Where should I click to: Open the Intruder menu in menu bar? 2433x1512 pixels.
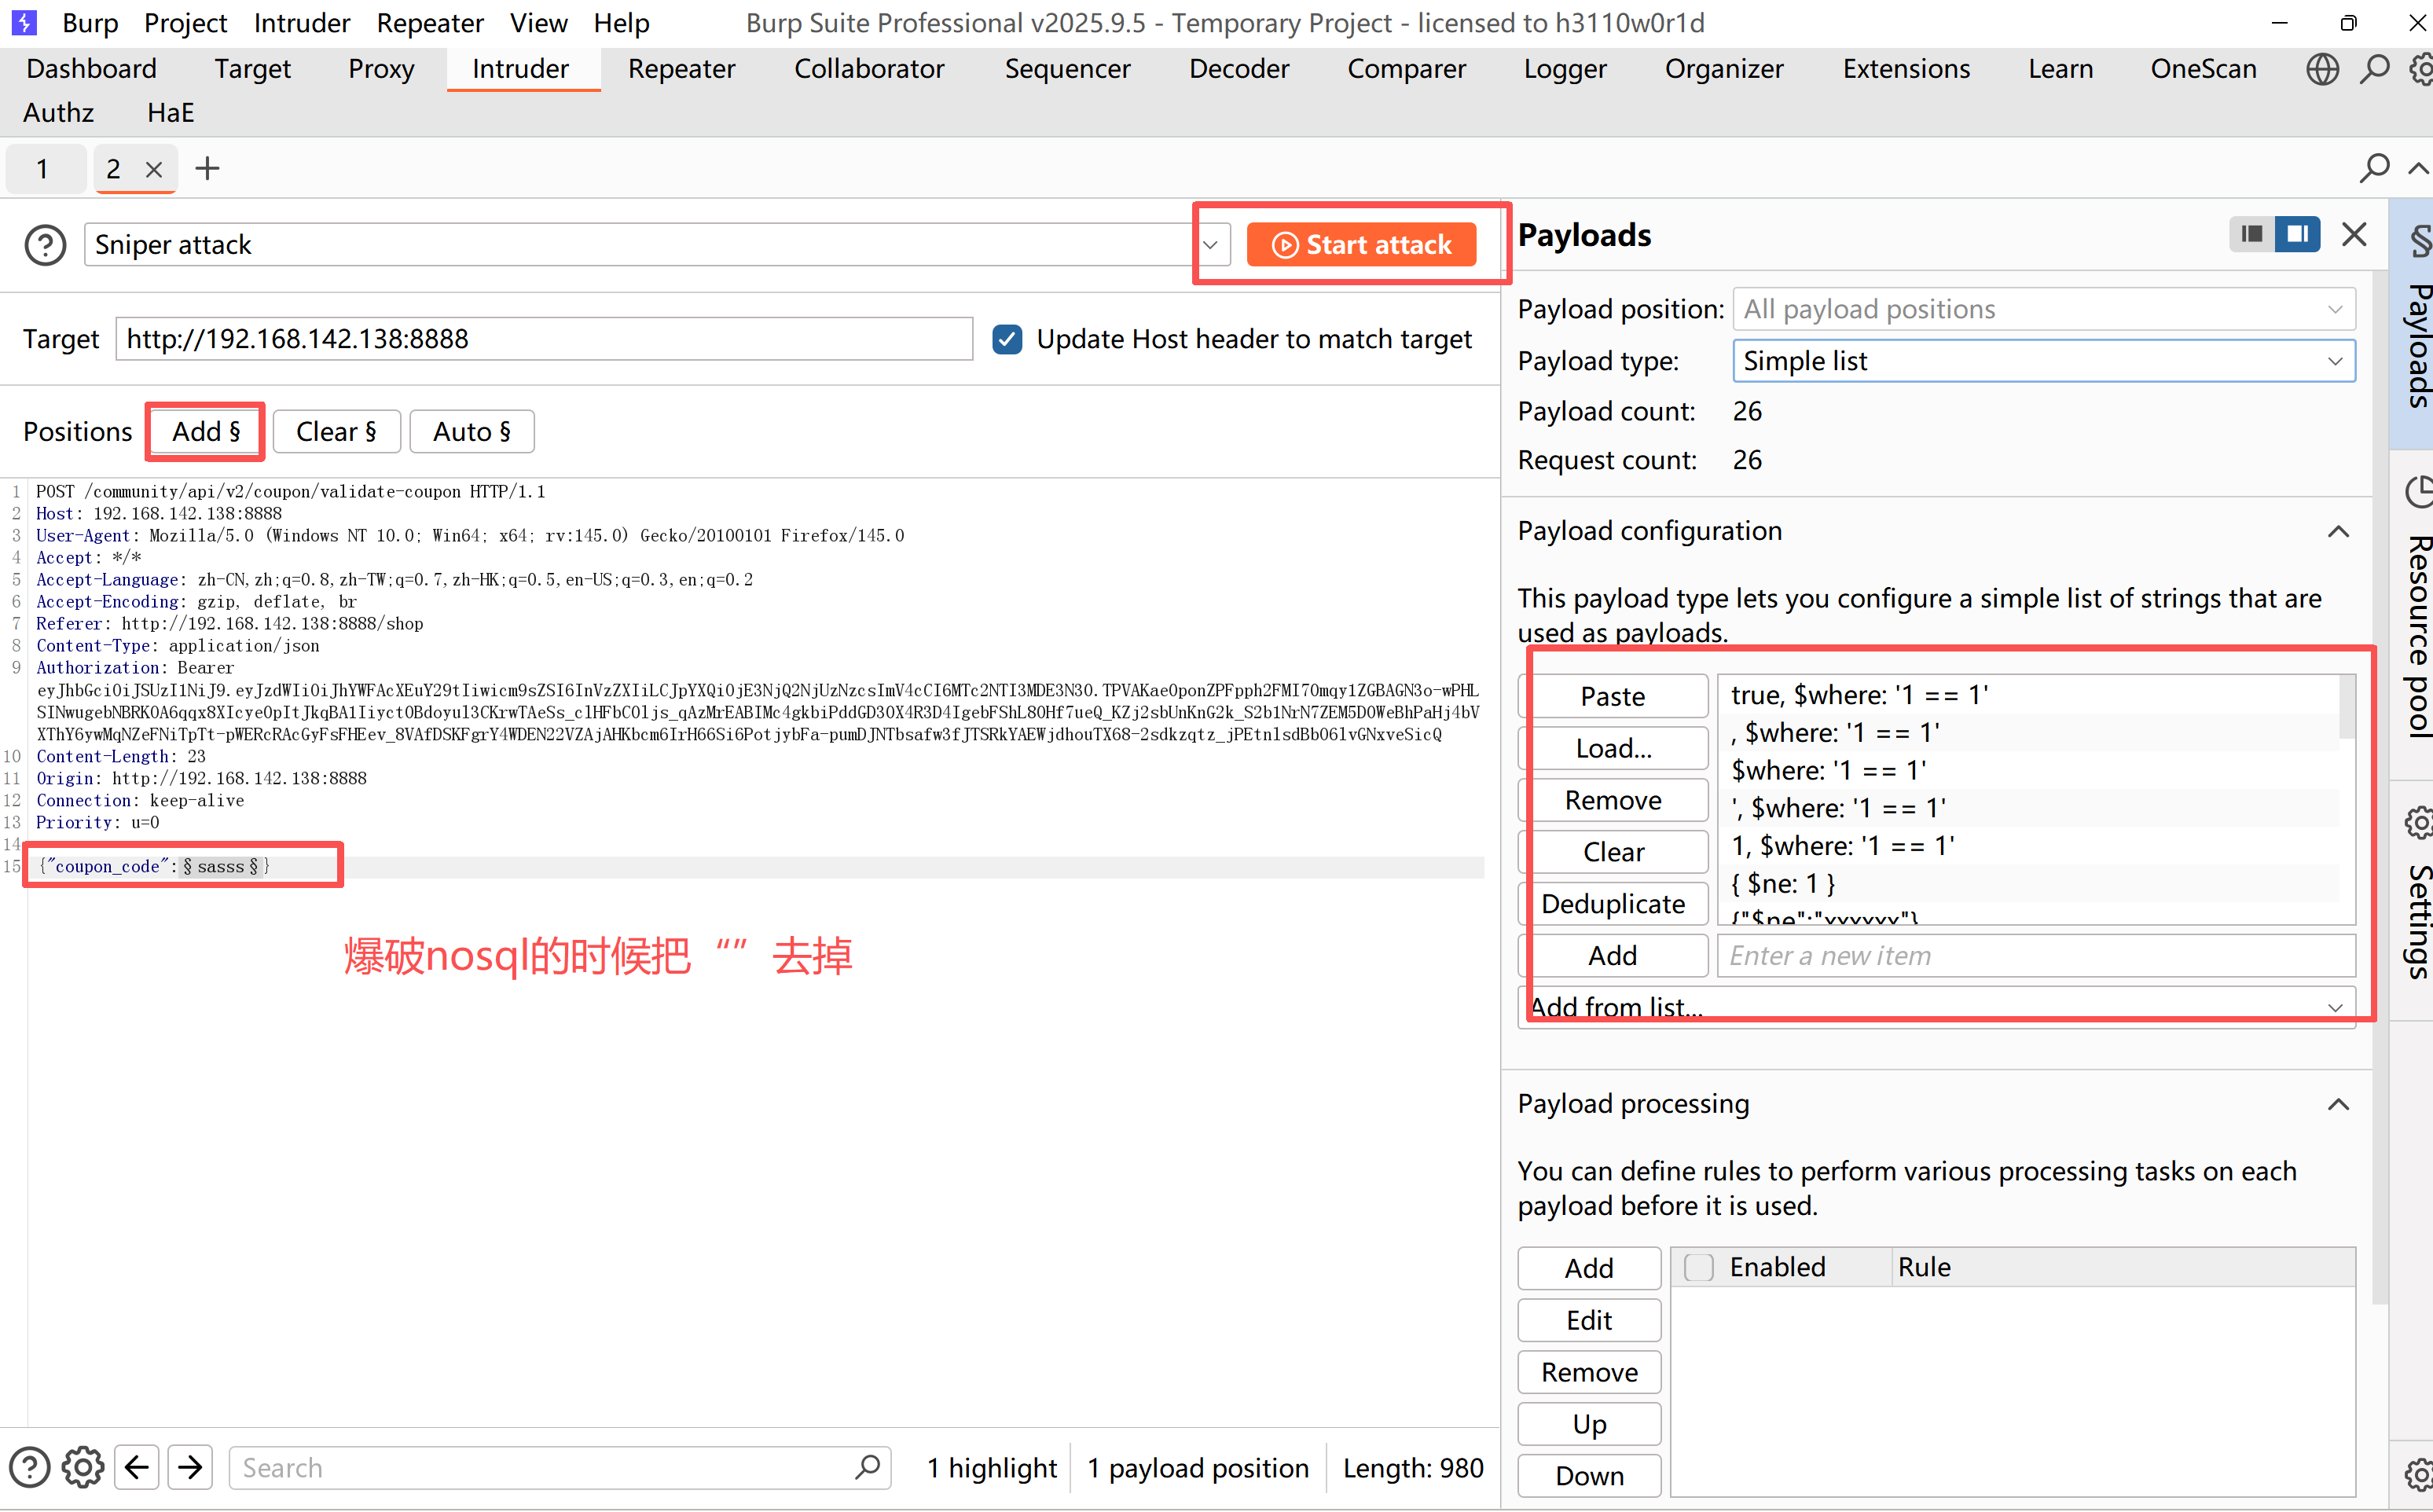coord(301,22)
